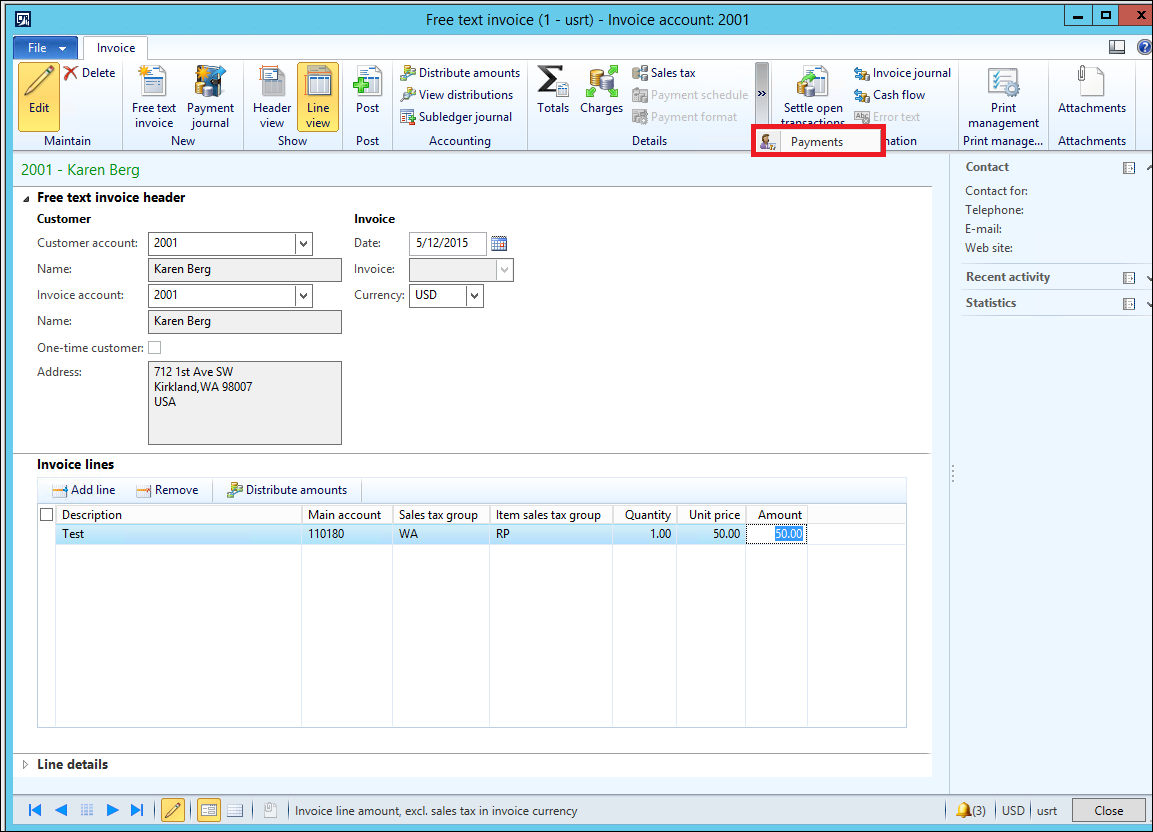Click the Close button
This screenshot has width=1153, height=832.
point(1108,810)
